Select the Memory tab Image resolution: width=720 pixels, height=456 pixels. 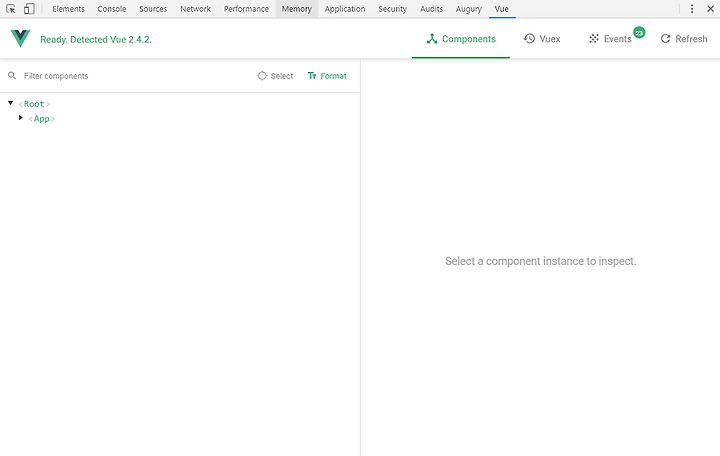point(297,9)
